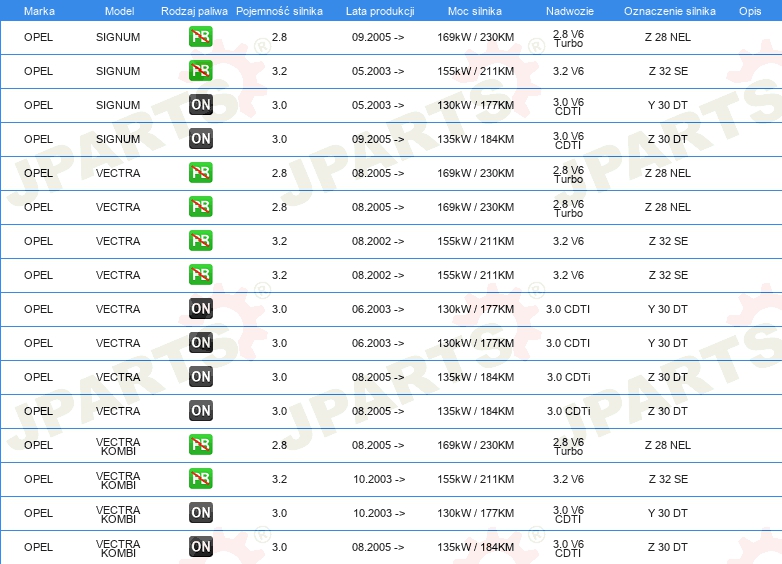
Task: Click engine code Z 28 NEL for VECTRA KOMBI
Action: (x=668, y=445)
